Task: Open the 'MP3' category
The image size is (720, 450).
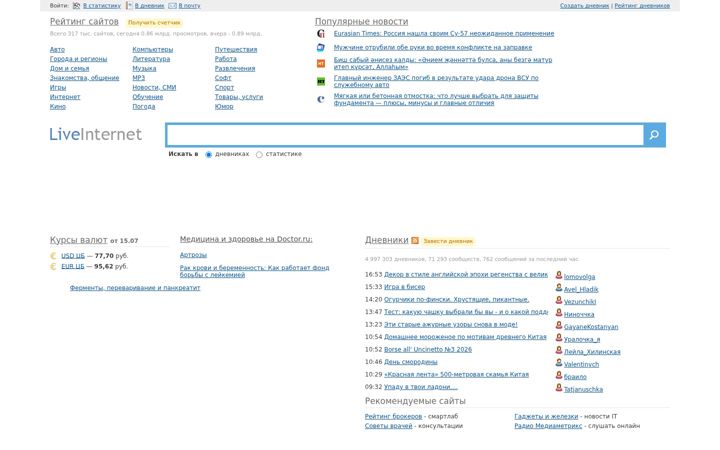Action: pos(139,78)
